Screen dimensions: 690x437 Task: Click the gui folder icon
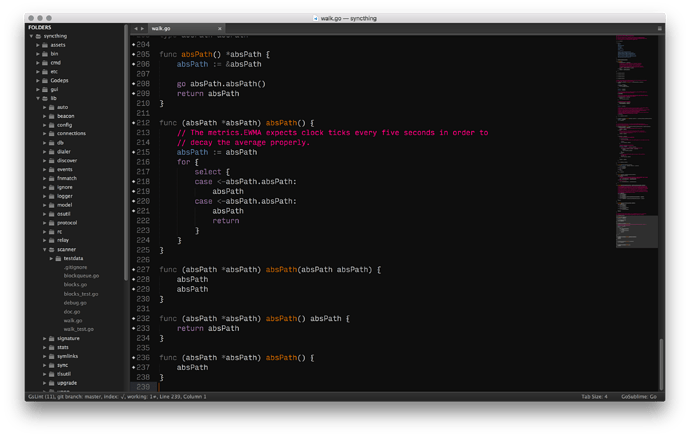(45, 89)
